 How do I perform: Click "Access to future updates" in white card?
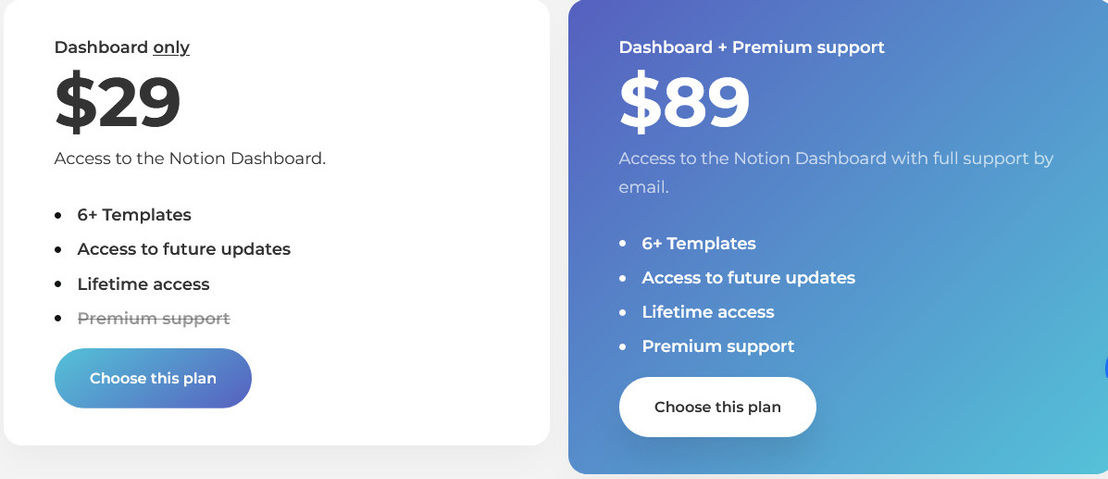pos(184,249)
